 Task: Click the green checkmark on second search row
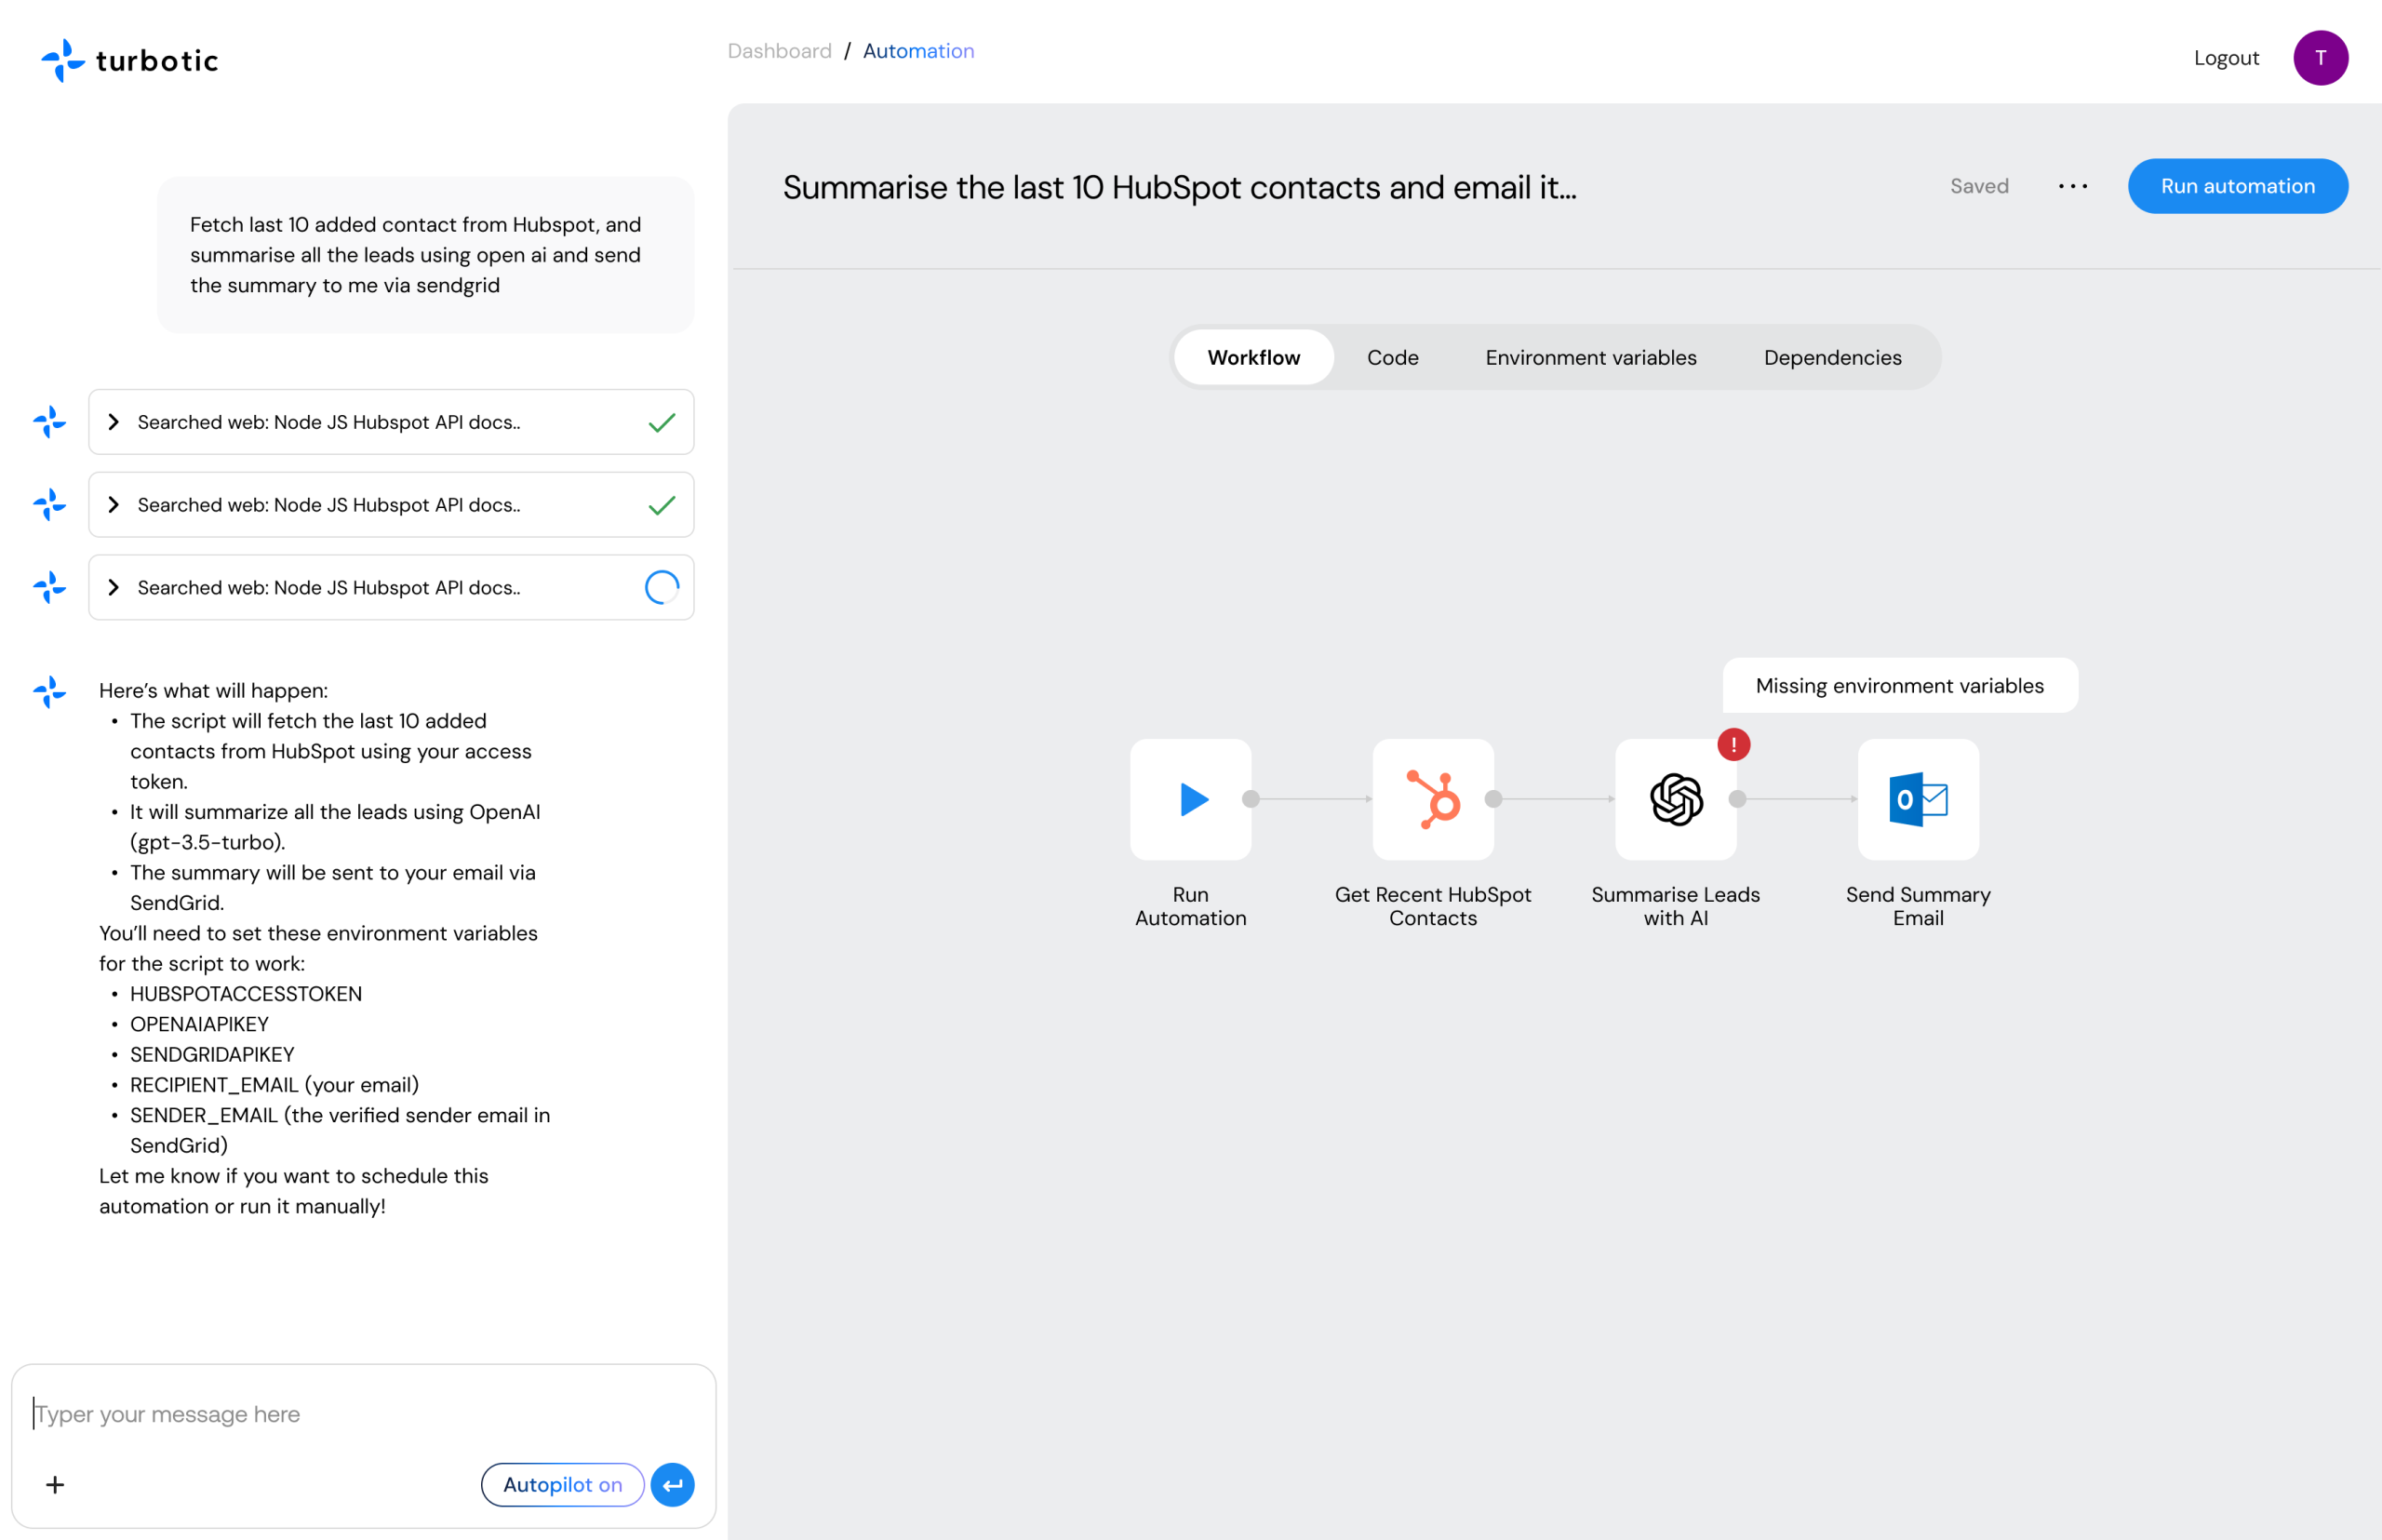point(661,505)
